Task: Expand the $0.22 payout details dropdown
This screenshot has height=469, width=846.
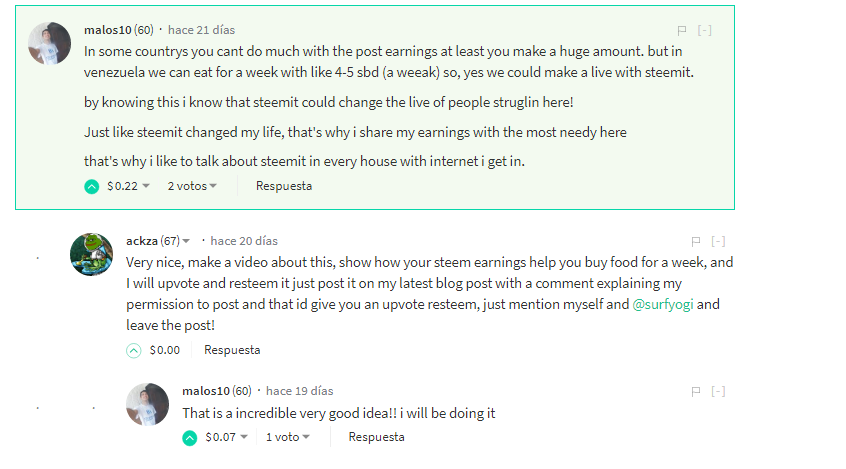Action: point(146,186)
